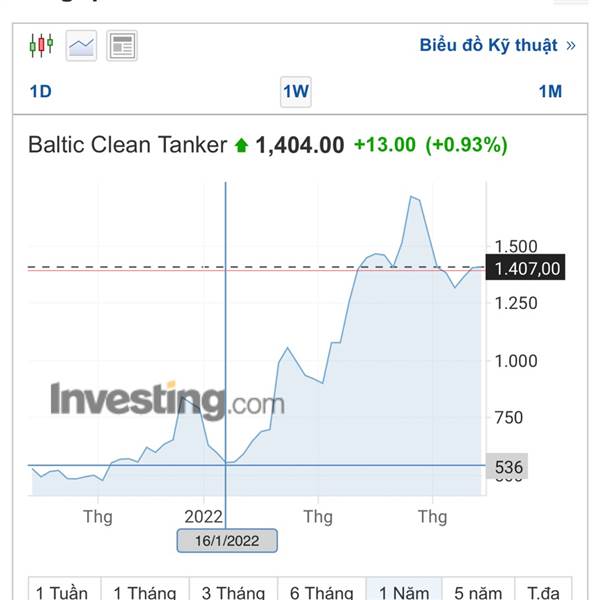
Task: Click the Investing.com watermark logo
Action: [168, 399]
